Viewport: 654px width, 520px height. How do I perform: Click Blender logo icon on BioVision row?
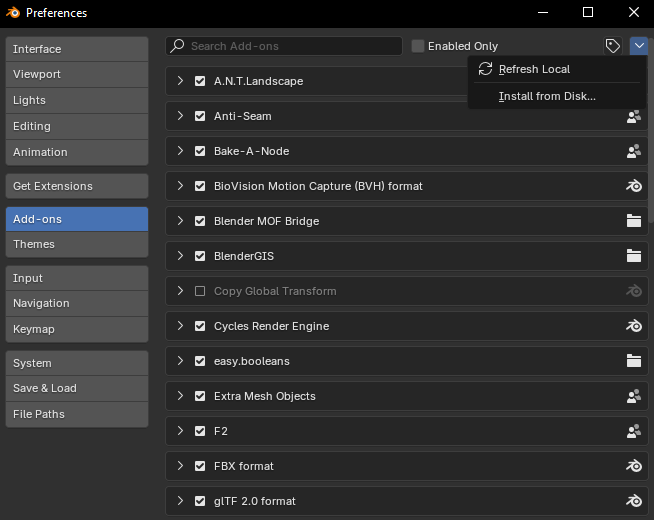point(633,186)
